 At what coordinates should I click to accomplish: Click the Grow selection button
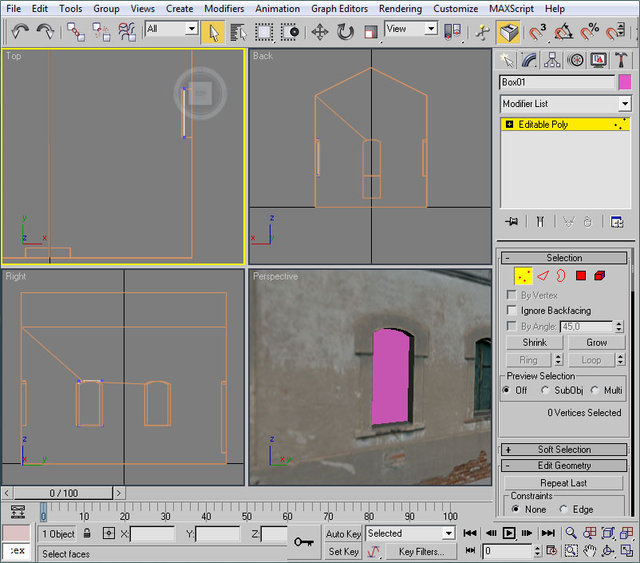pos(596,342)
